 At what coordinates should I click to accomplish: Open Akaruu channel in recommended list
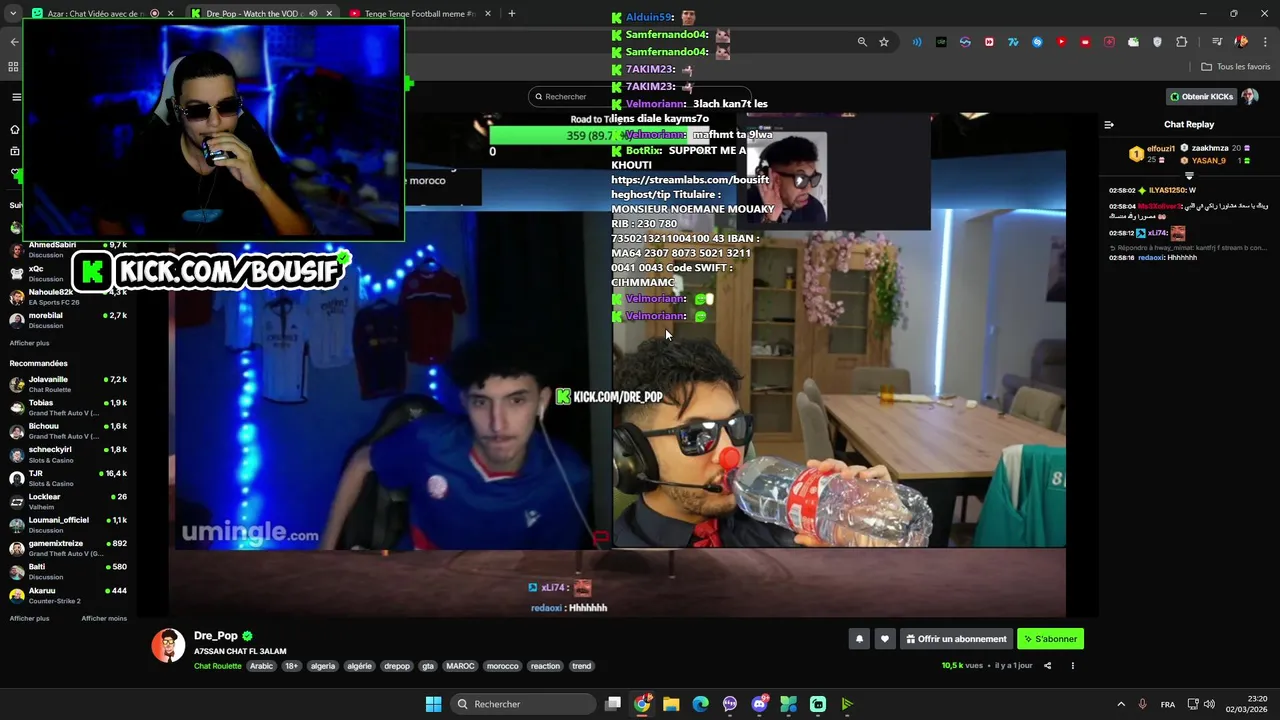pos(68,595)
